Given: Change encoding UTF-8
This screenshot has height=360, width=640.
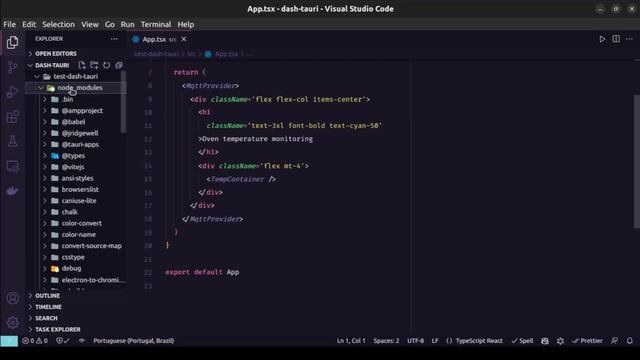Looking at the screenshot, I should [x=416, y=341].
